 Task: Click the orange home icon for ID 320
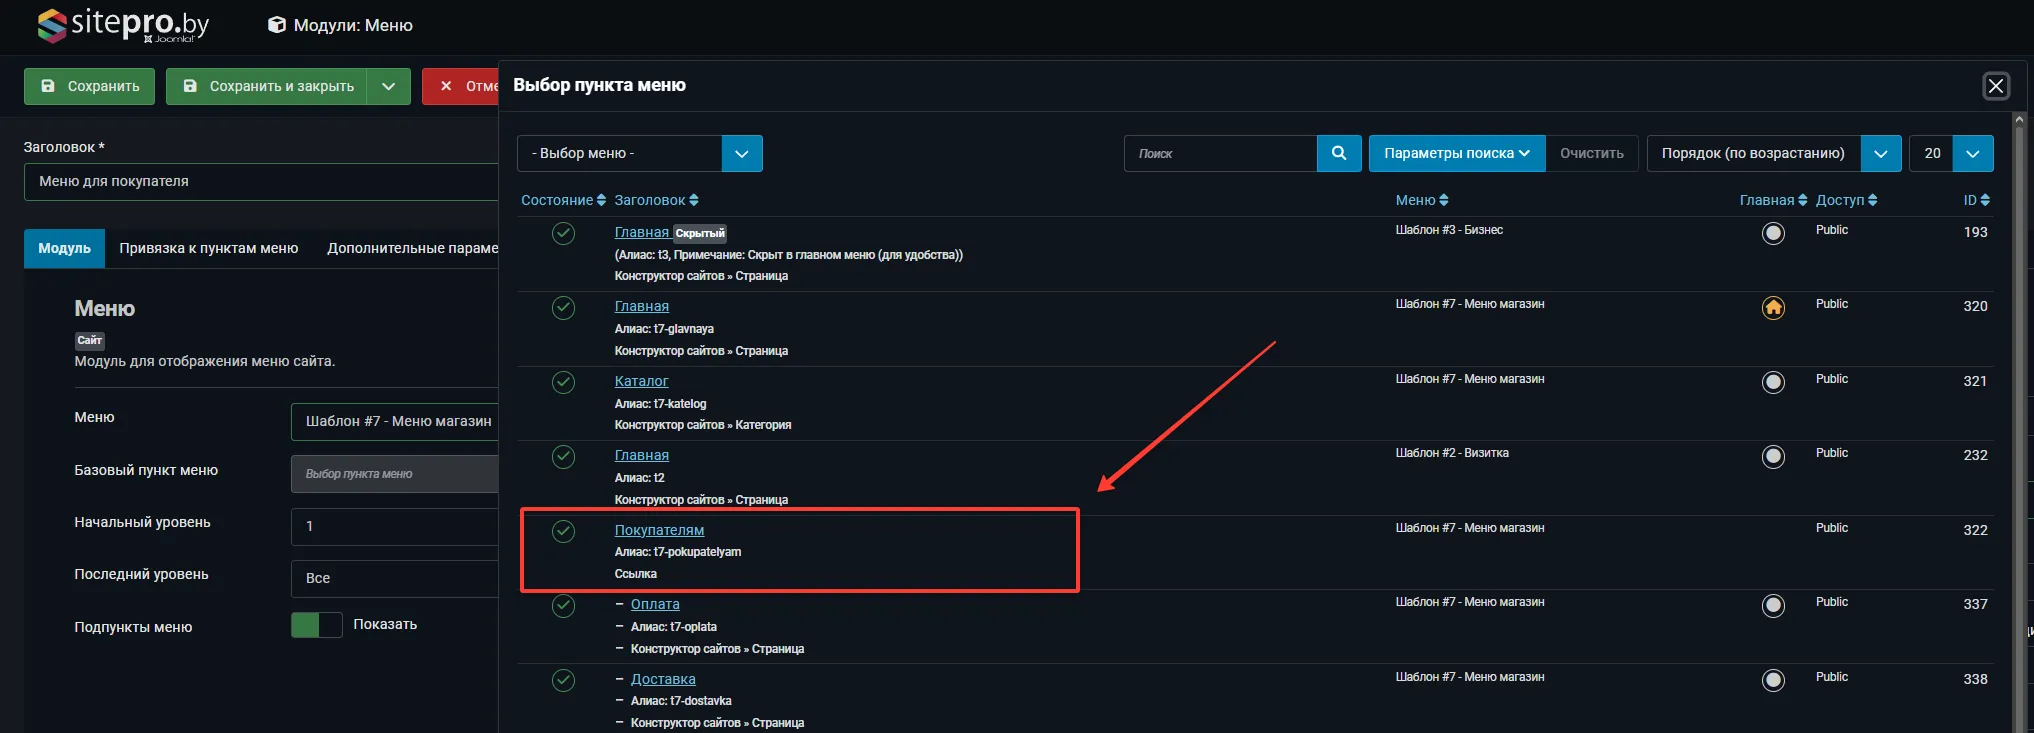pyautogui.click(x=1773, y=308)
